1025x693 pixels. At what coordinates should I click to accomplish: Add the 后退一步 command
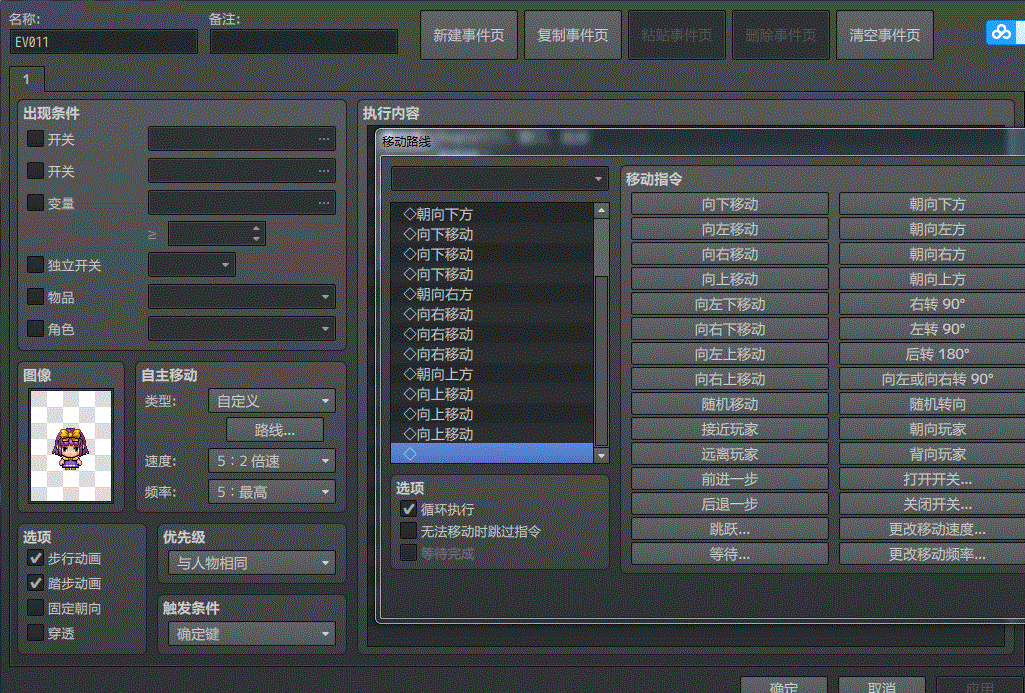pos(730,504)
